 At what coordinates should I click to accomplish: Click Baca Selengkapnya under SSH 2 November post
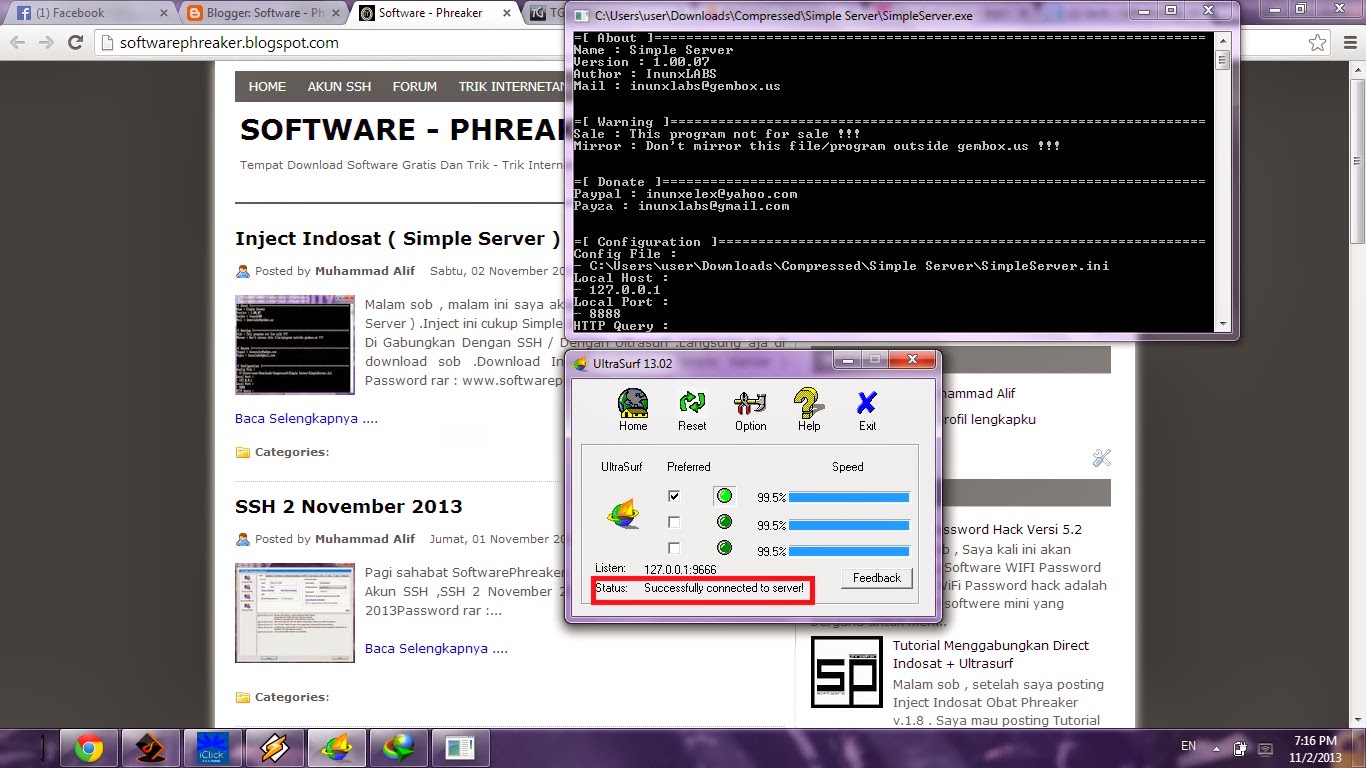click(436, 648)
